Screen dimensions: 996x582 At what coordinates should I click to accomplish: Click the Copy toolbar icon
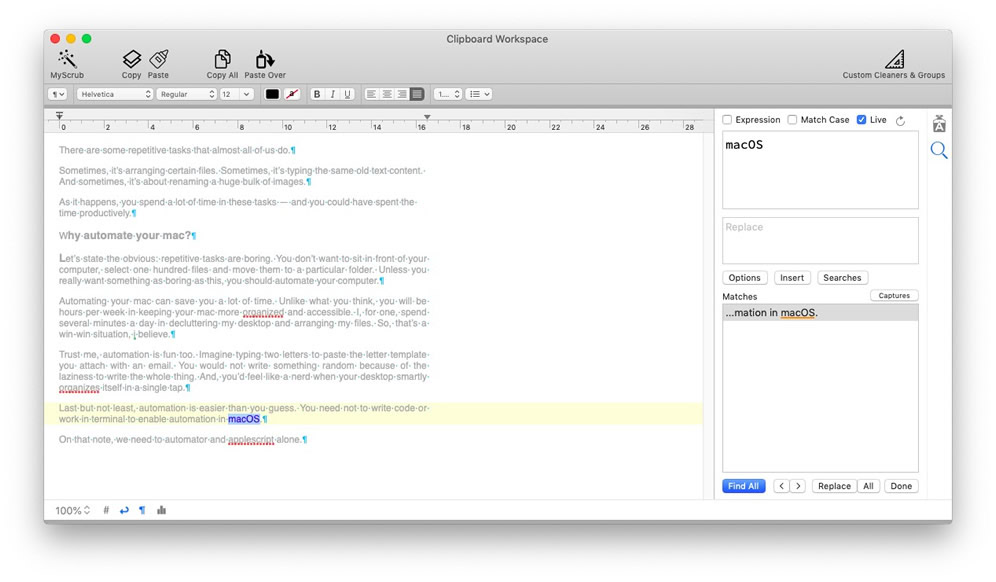(x=131, y=64)
